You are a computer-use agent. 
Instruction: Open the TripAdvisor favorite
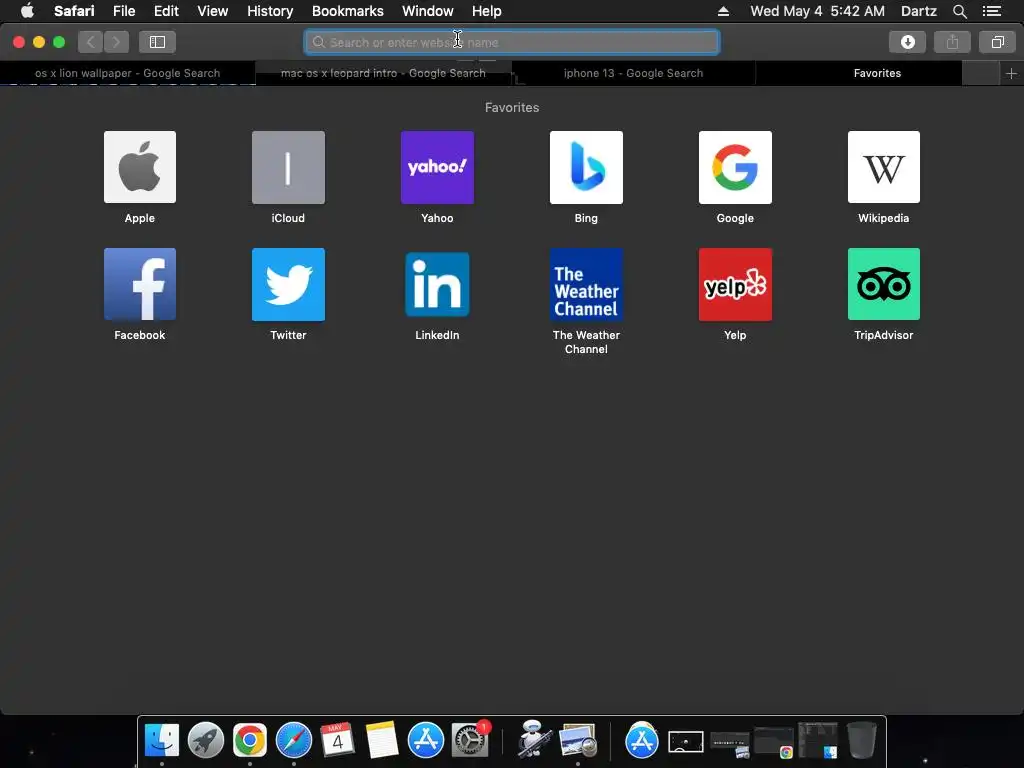(884, 284)
